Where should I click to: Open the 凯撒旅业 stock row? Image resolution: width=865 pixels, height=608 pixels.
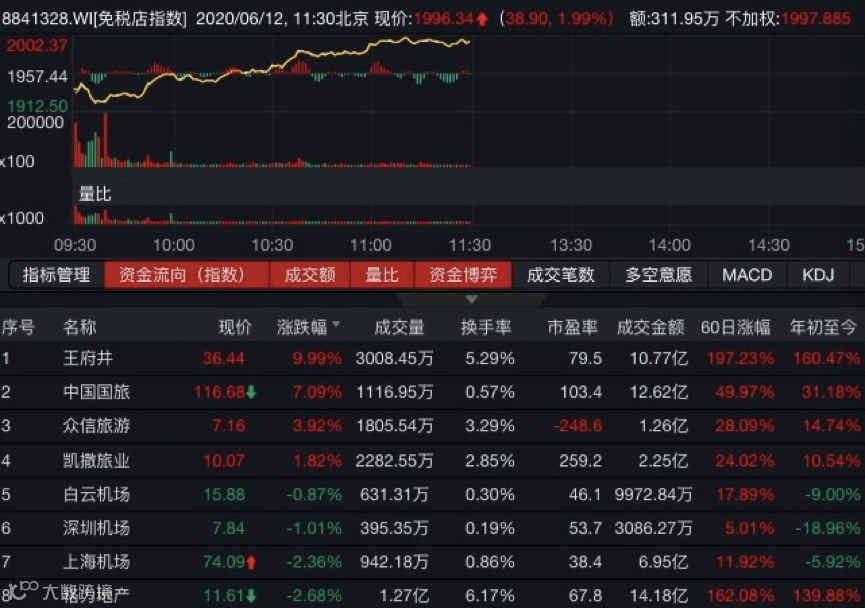tap(432, 460)
